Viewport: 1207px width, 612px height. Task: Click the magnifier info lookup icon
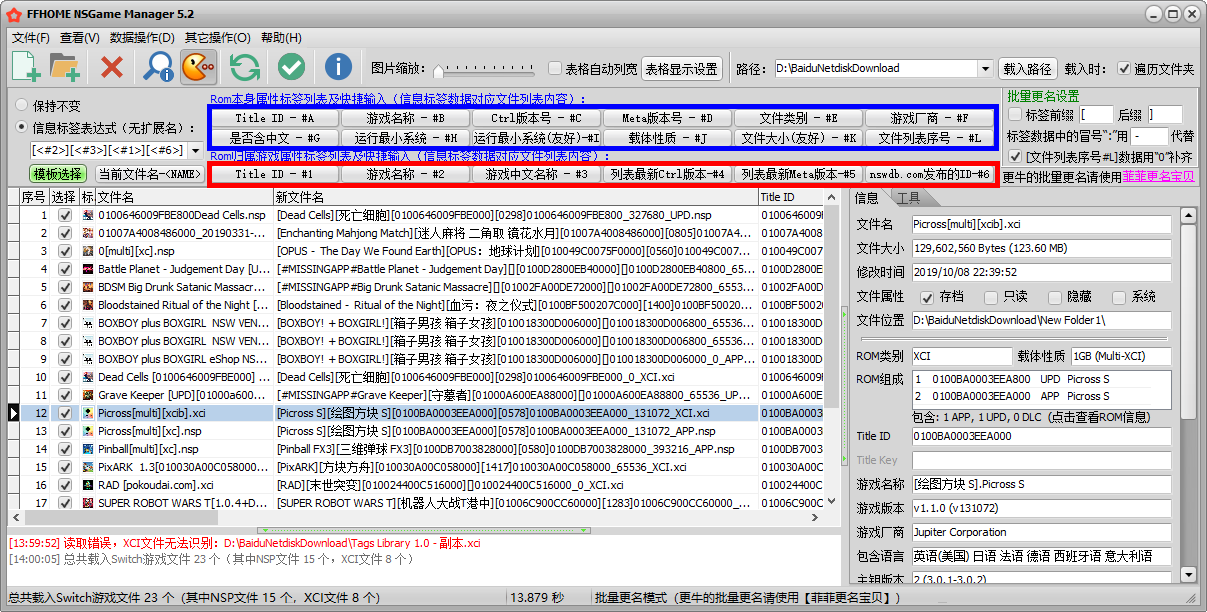pos(158,67)
